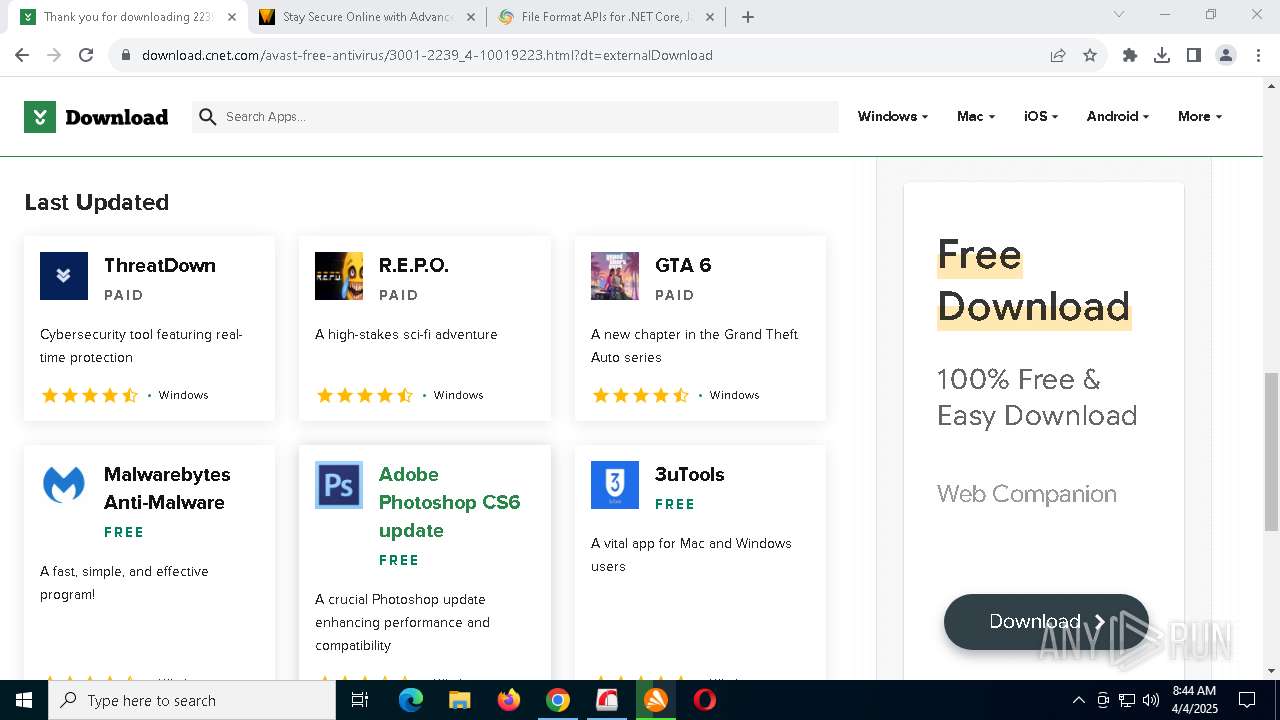Image resolution: width=1280 pixels, height=720 pixels.
Task: Switch to the 'File Format APIs' tab
Action: pyautogui.click(x=606, y=17)
